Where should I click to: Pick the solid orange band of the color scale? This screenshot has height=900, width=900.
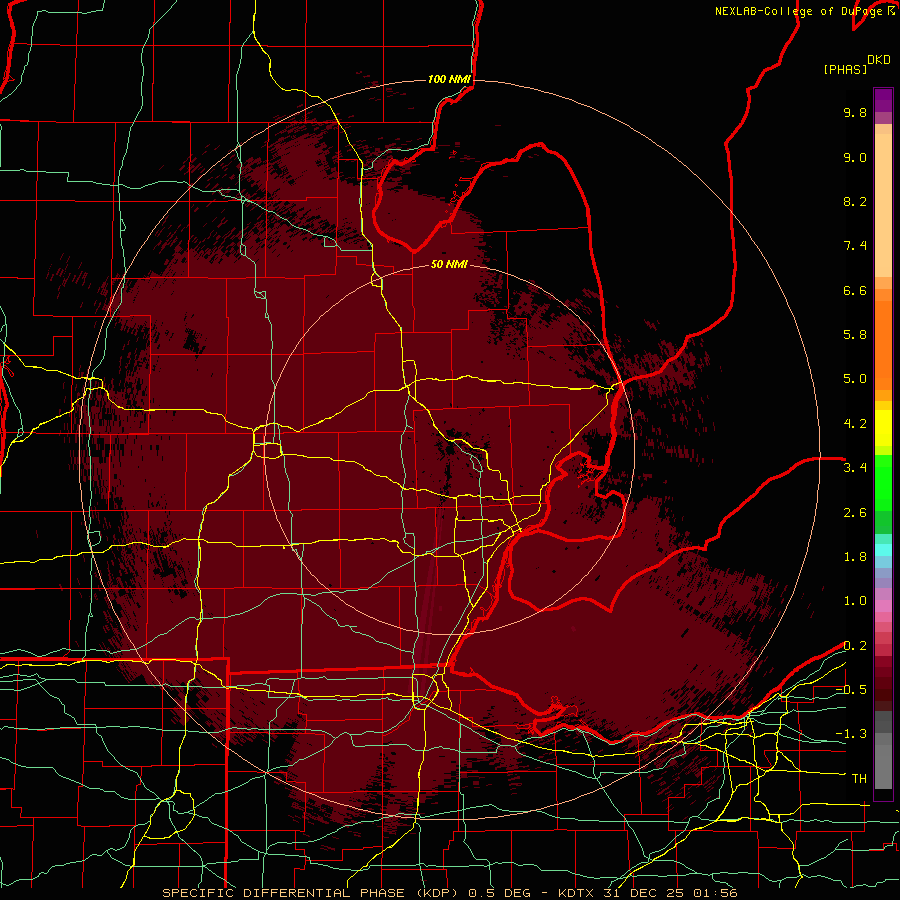point(883,345)
